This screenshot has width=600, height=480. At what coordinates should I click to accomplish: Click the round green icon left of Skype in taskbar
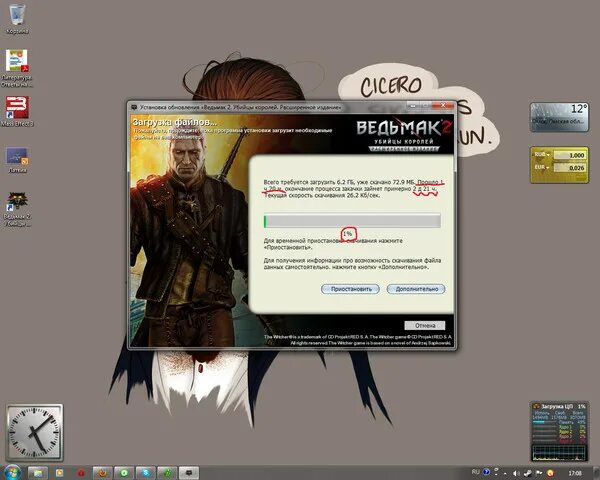coord(124,473)
